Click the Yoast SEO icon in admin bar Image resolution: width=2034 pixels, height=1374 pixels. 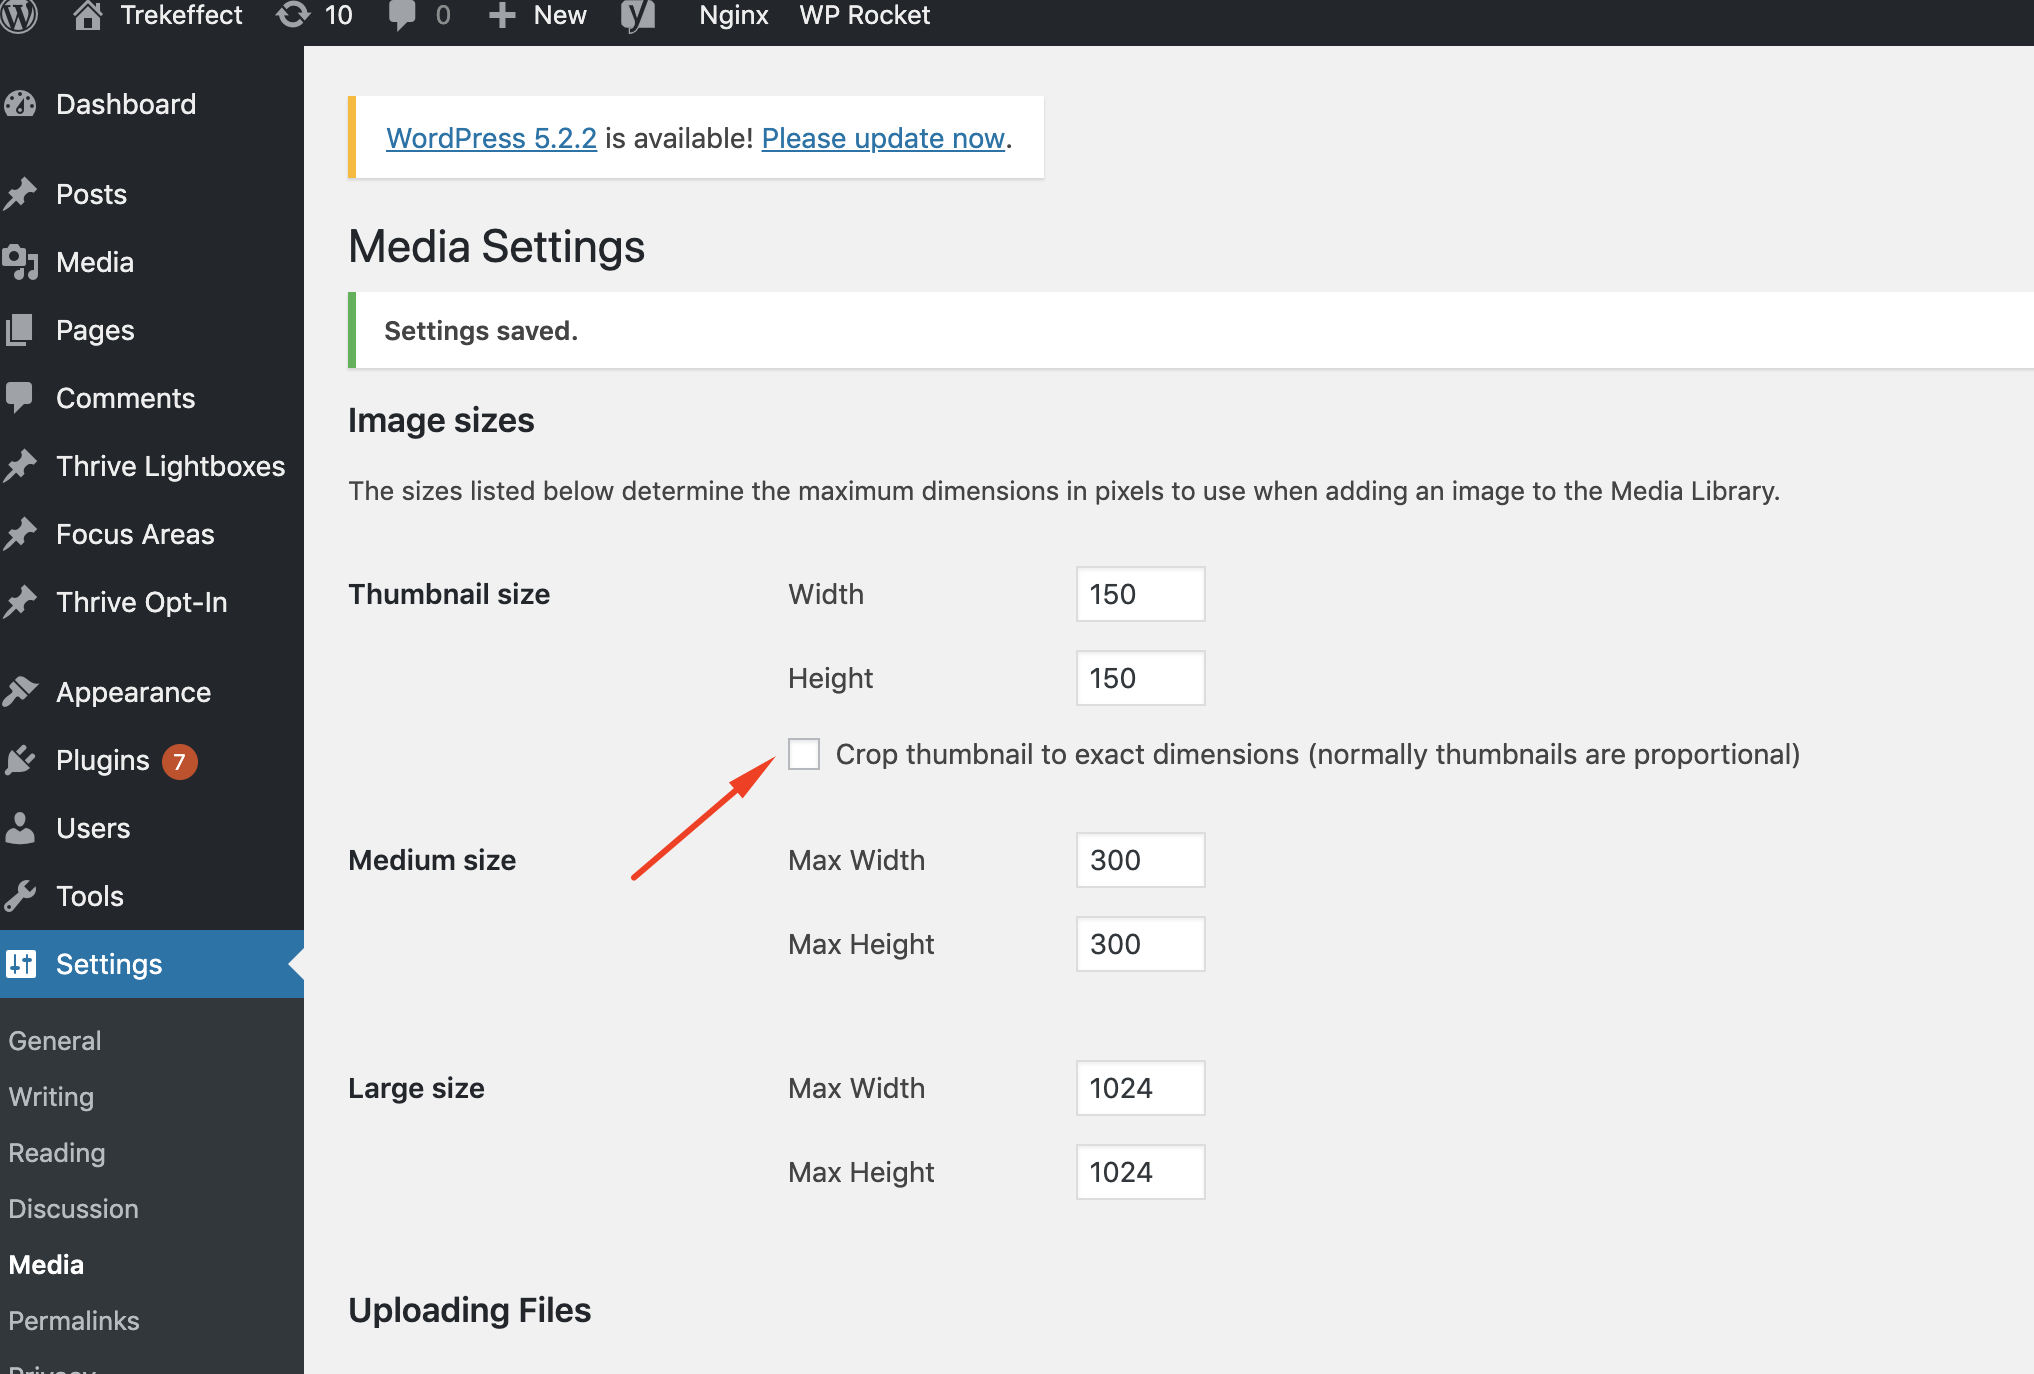637,15
